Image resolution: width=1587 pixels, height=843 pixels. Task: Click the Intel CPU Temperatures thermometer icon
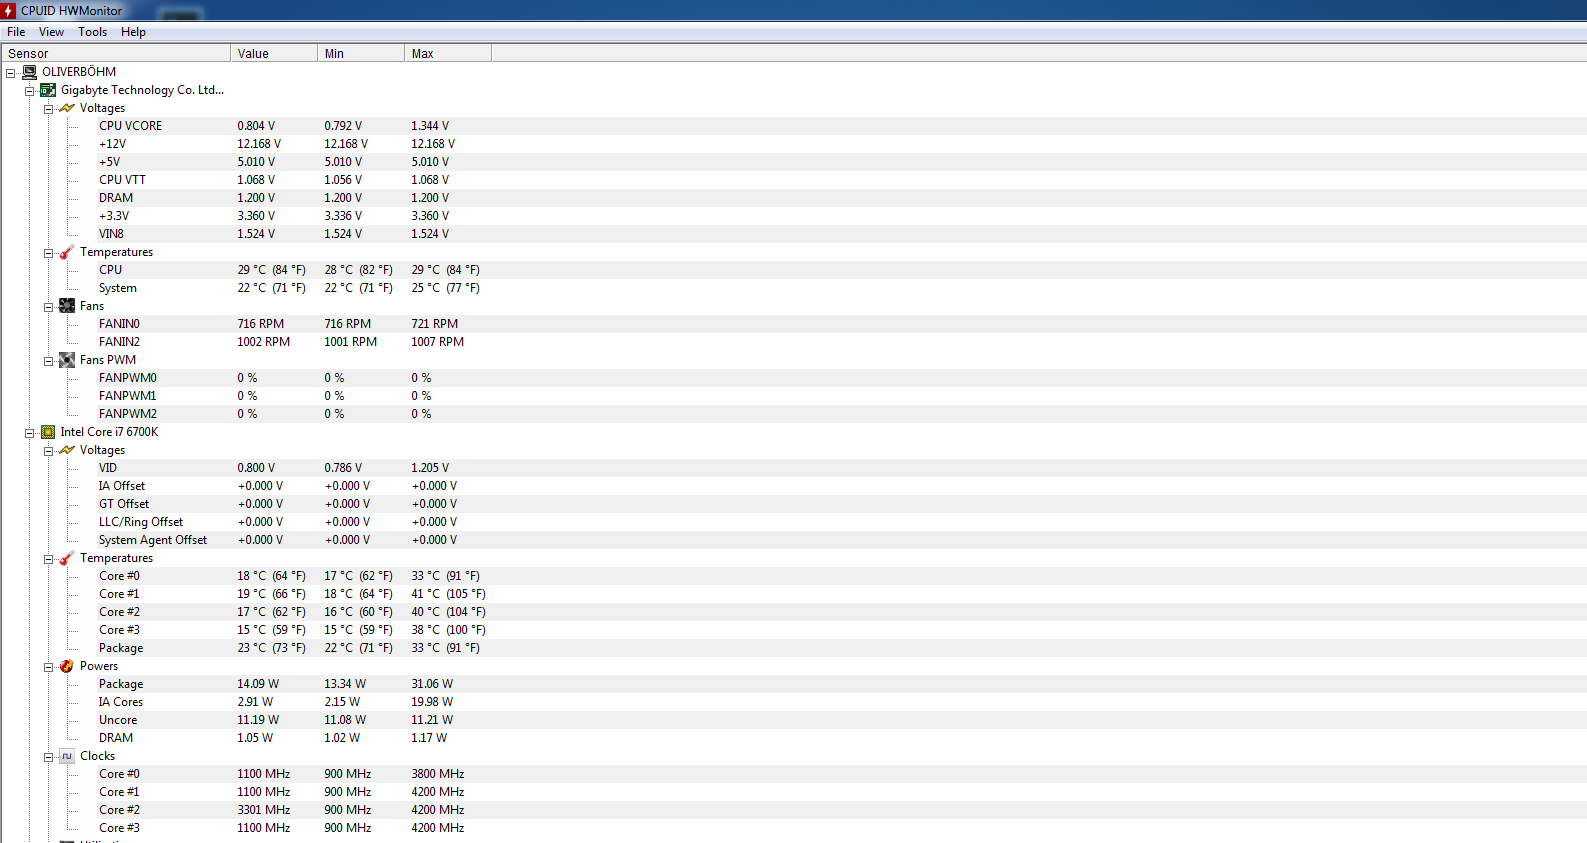coord(67,558)
